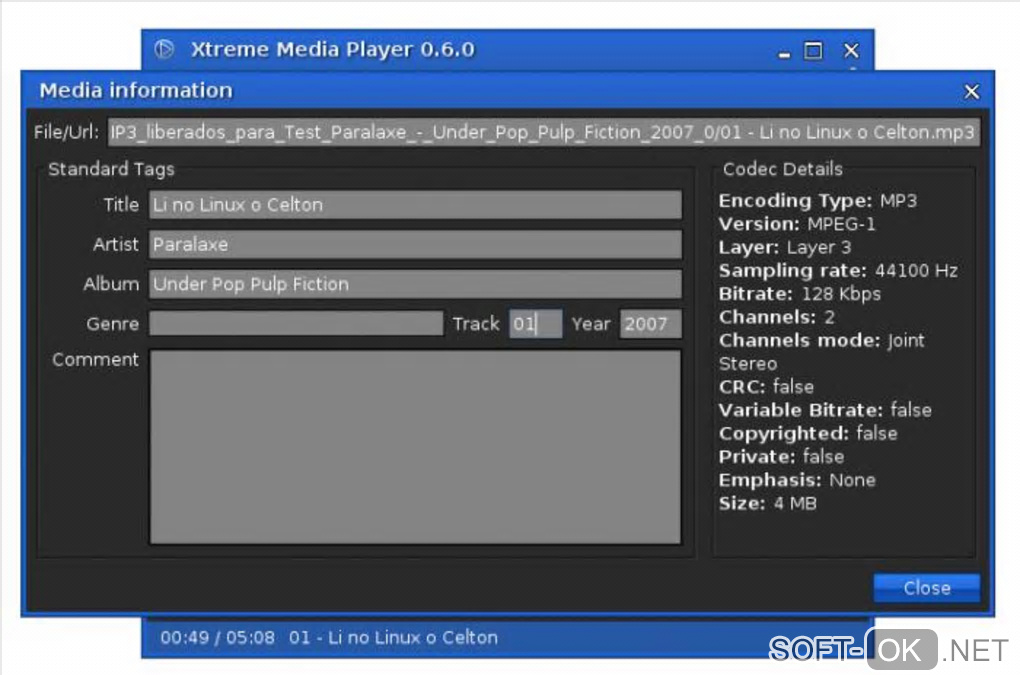Click the 'Channels: 2' text

777,317
